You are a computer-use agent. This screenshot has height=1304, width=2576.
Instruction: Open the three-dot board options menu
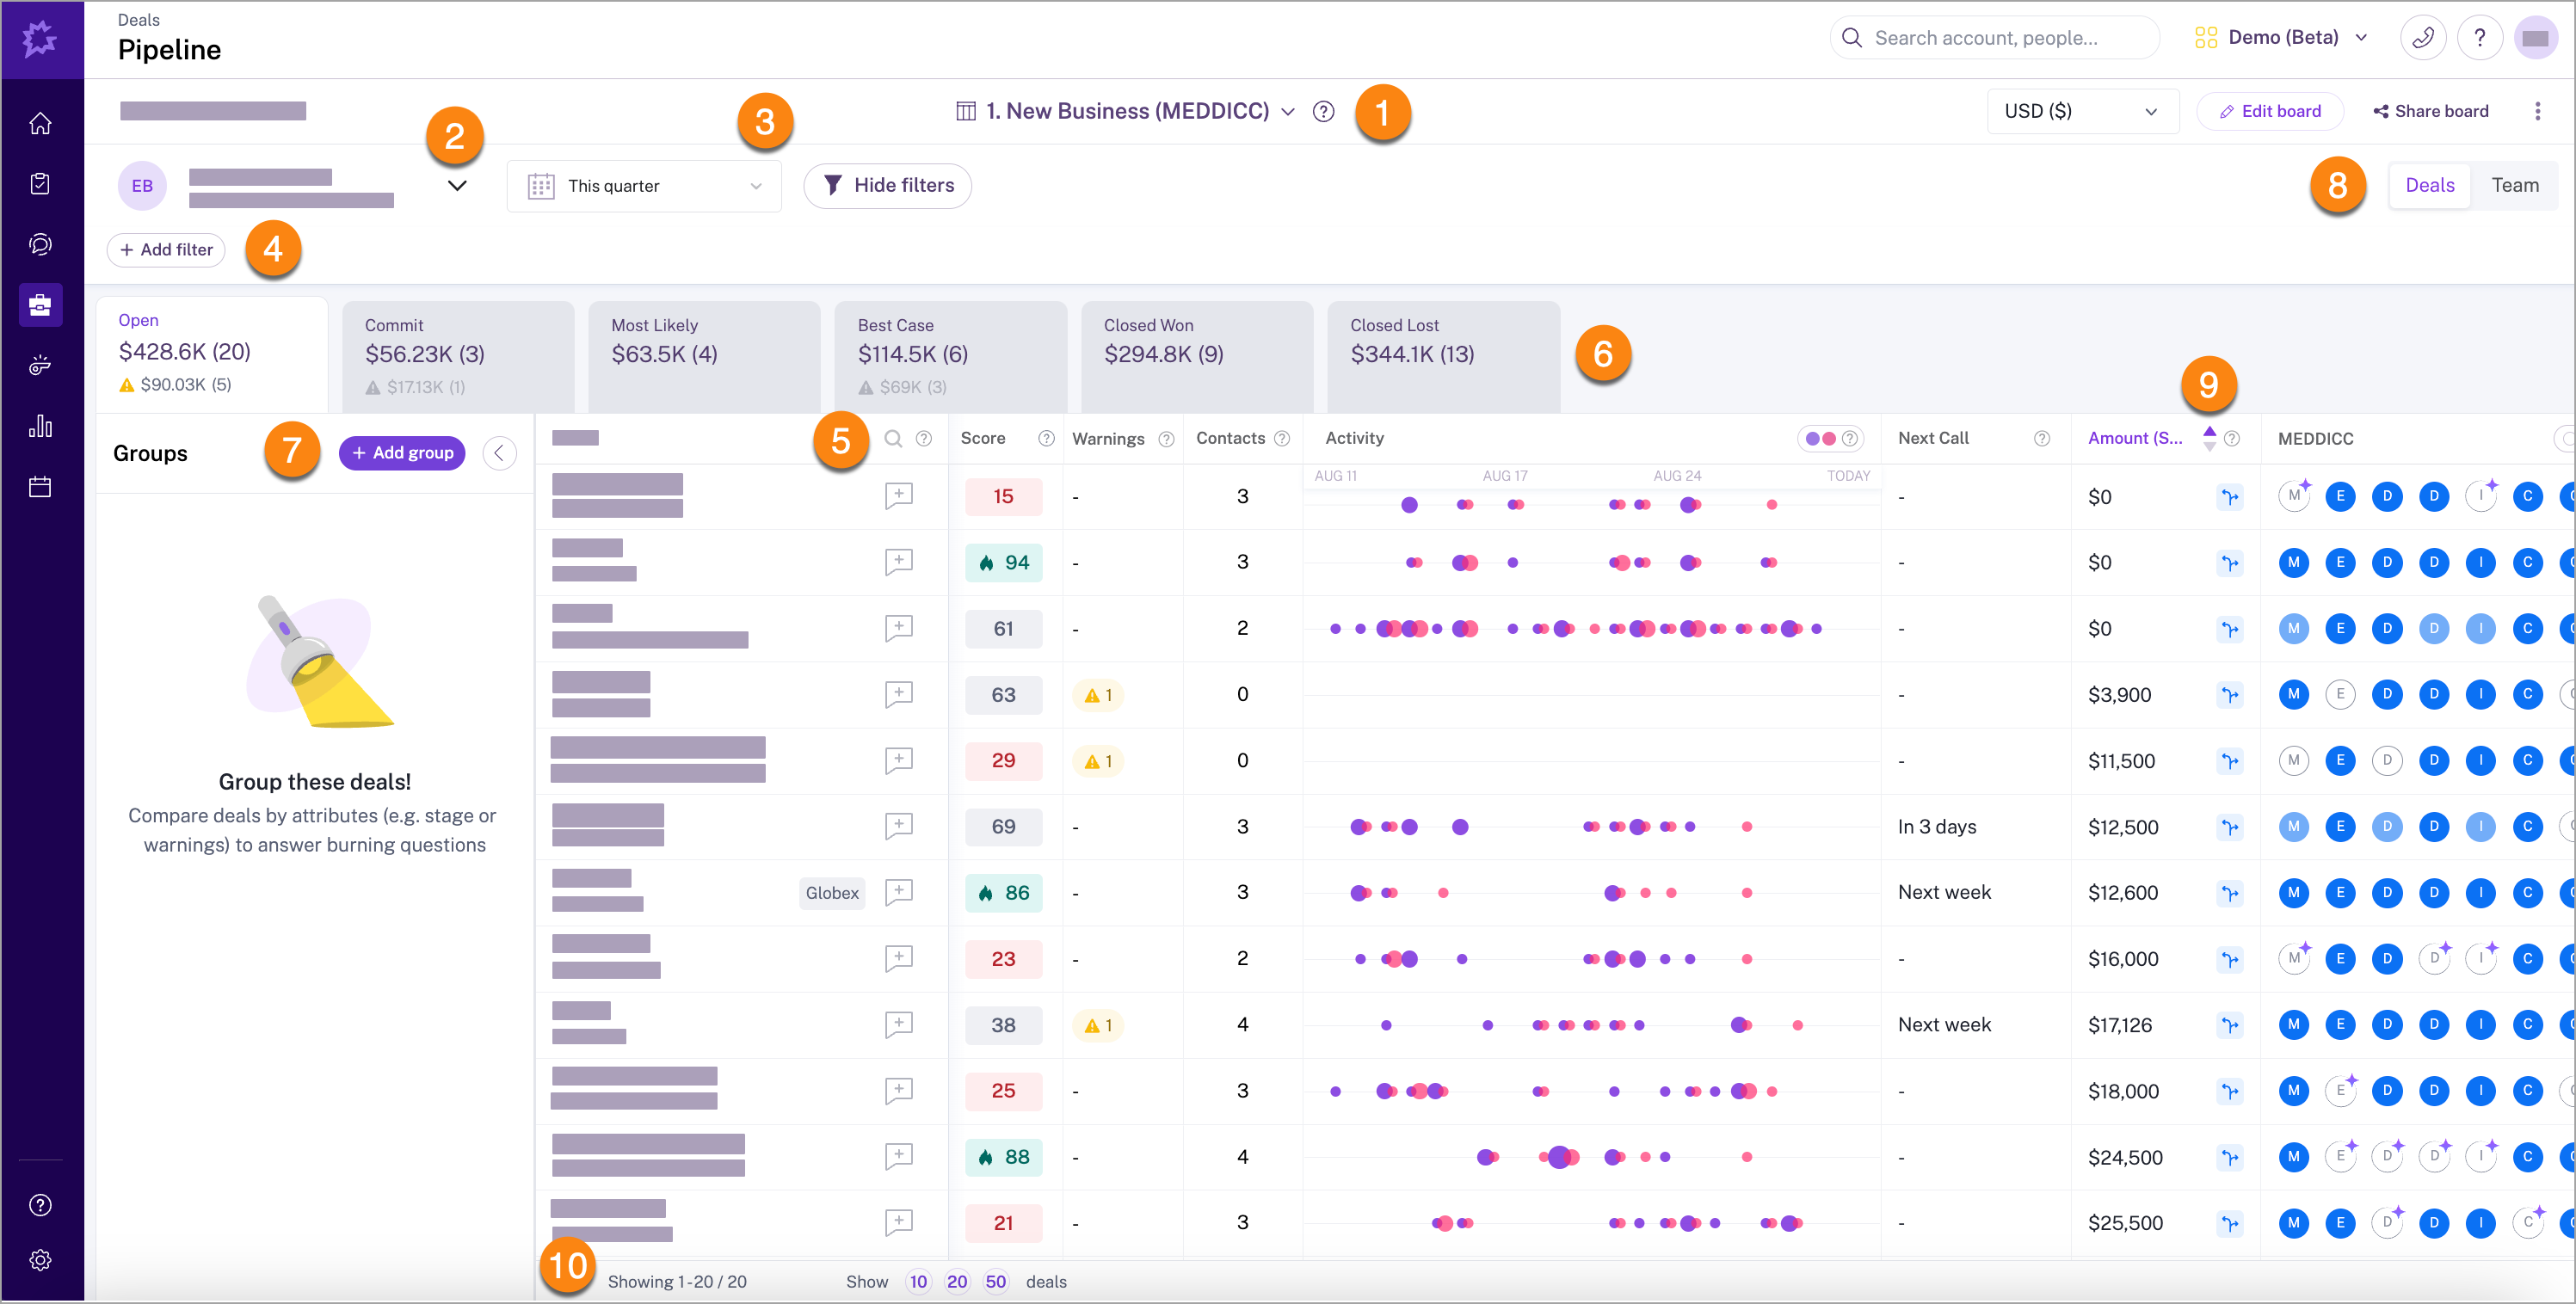[x=2538, y=111]
